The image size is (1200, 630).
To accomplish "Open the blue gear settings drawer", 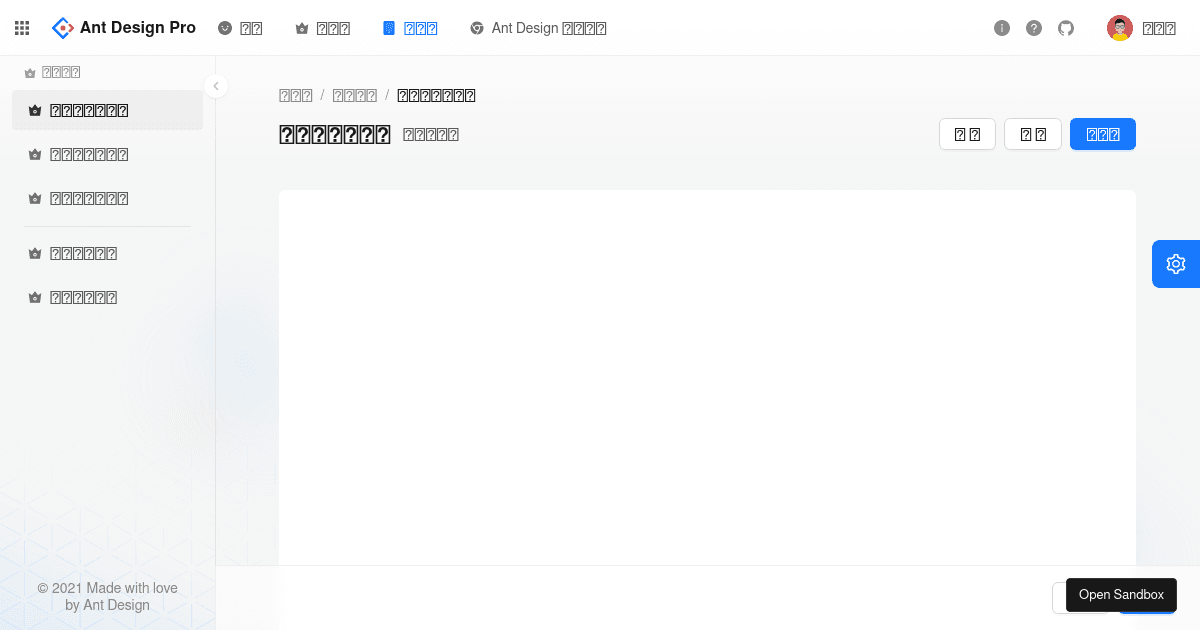I will [x=1176, y=264].
